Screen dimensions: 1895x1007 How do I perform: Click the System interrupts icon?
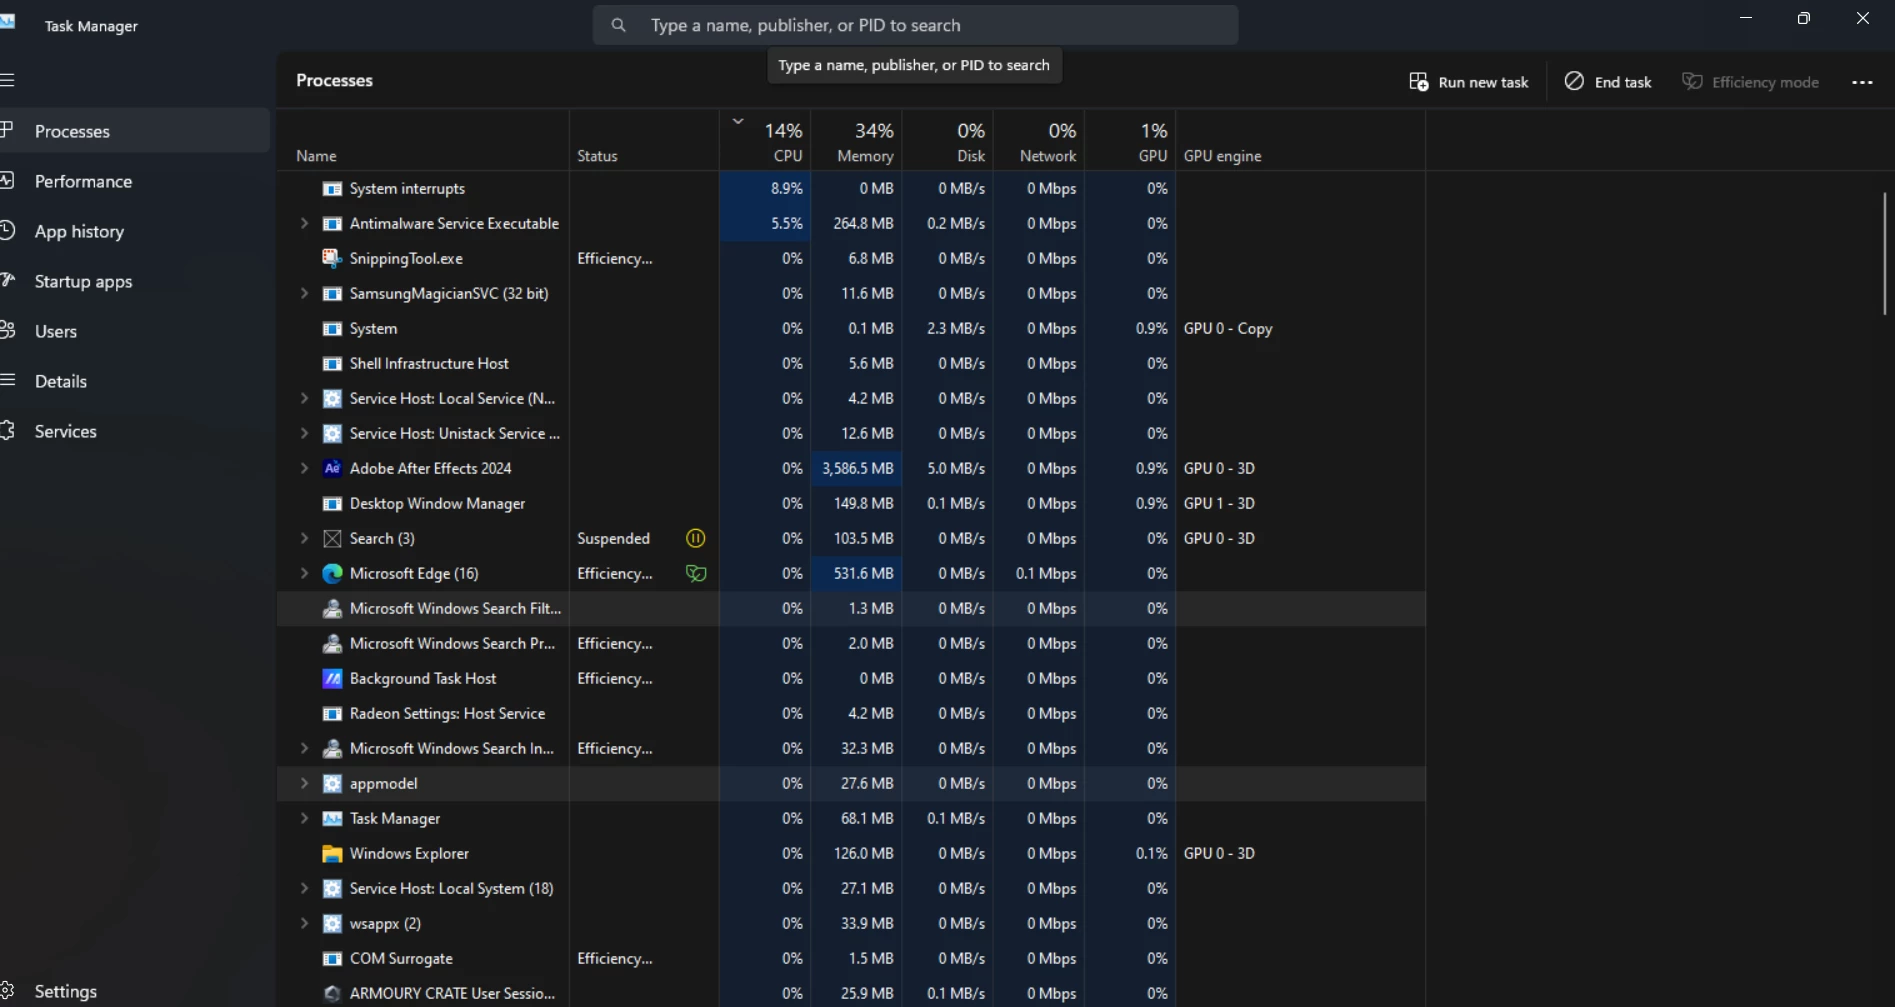pos(333,188)
